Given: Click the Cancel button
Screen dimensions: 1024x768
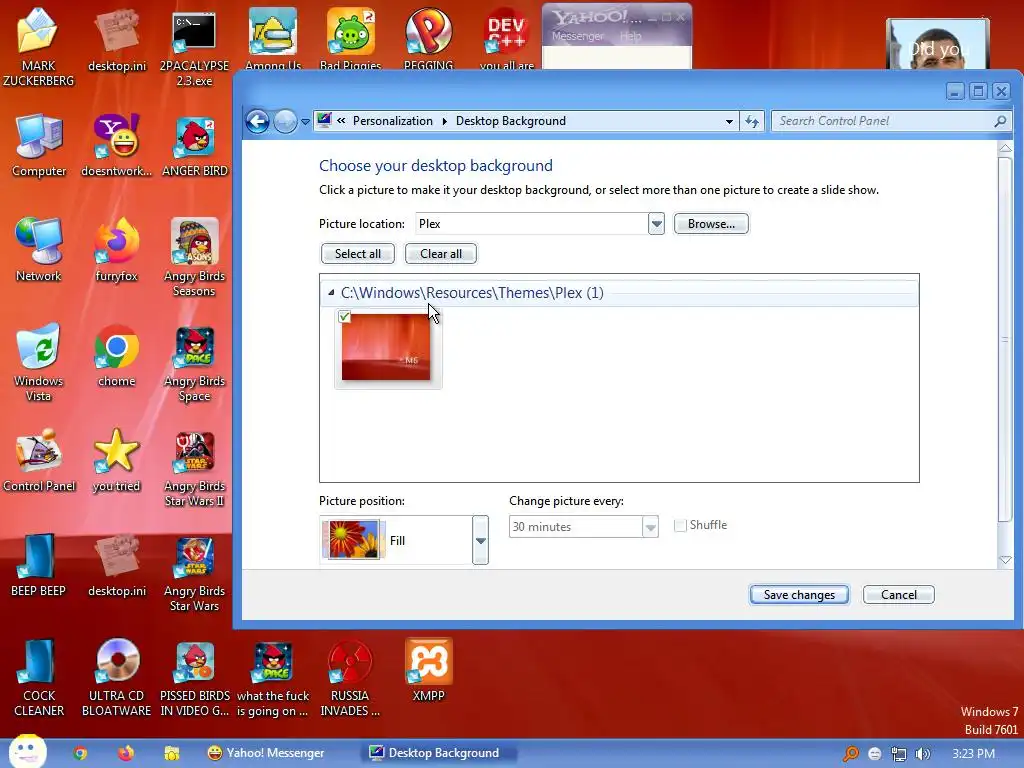Looking at the screenshot, I should (899, 595).
